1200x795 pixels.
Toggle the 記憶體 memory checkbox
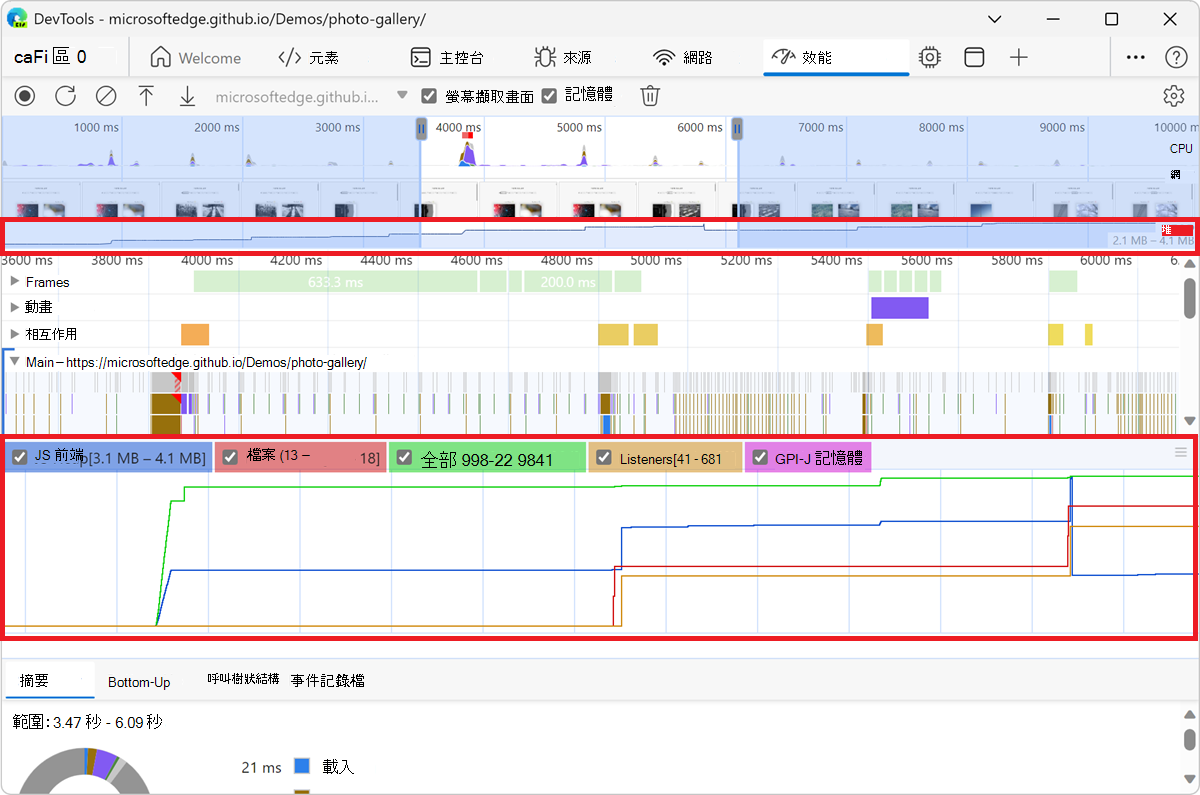point(549,96)
